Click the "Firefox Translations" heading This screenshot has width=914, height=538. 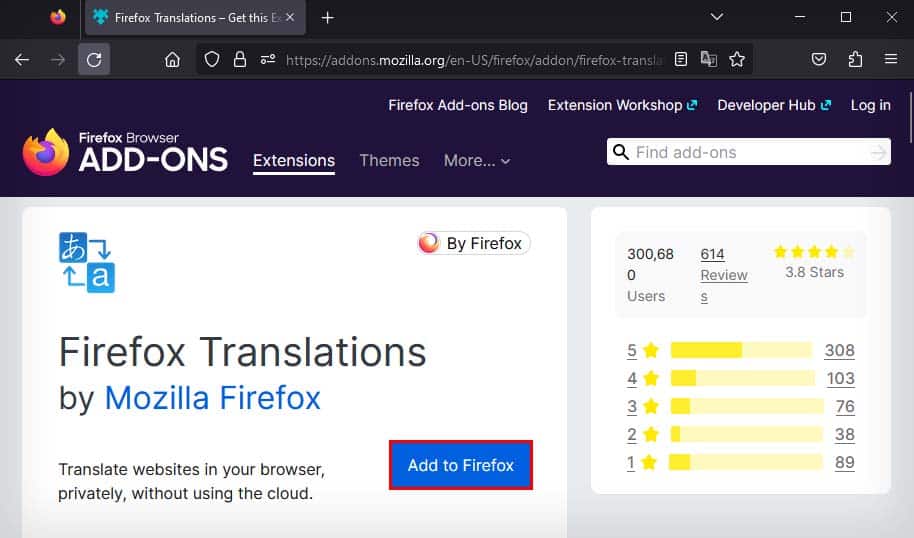pos(242,352)
